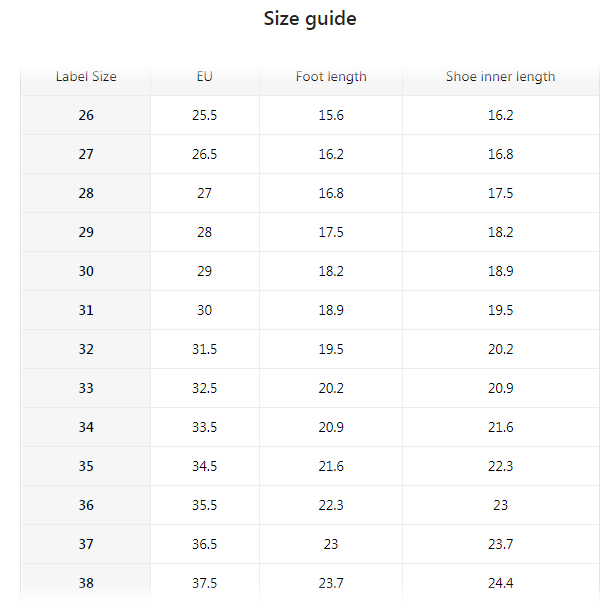
Task: Click label size 26 row header cell
Action: coord(86,116)
